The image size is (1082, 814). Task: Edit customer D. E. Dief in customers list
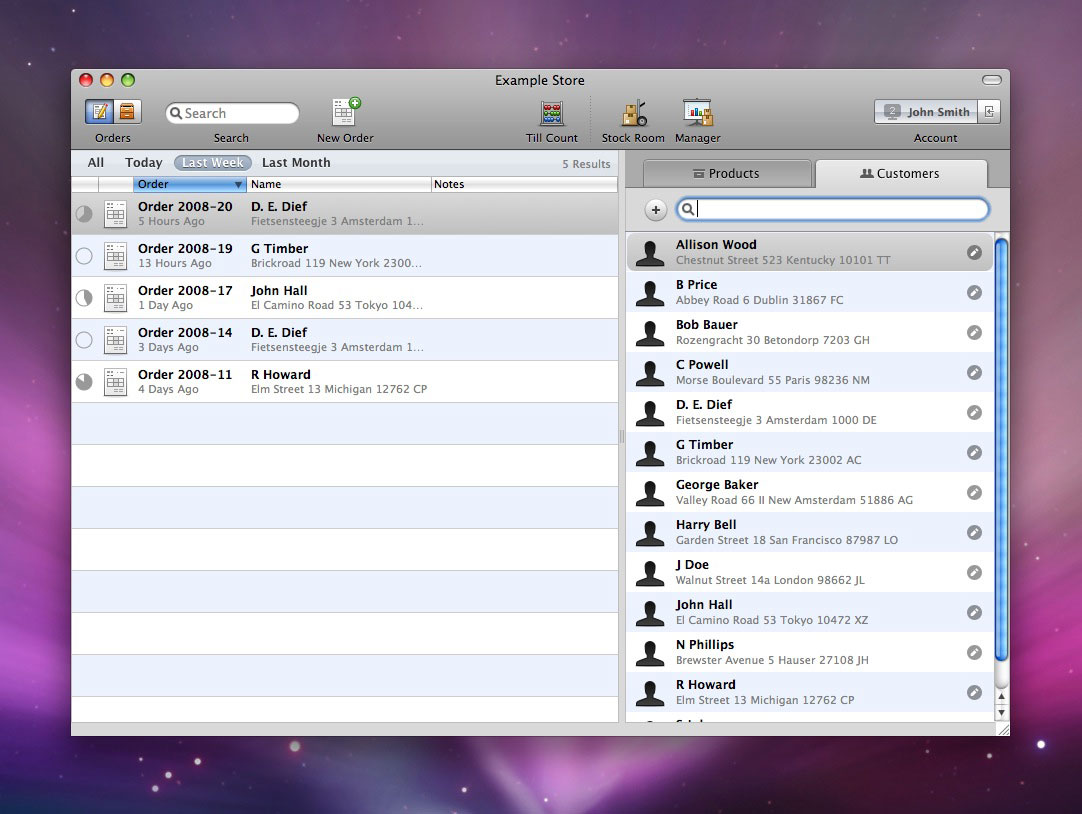point(974,413)
